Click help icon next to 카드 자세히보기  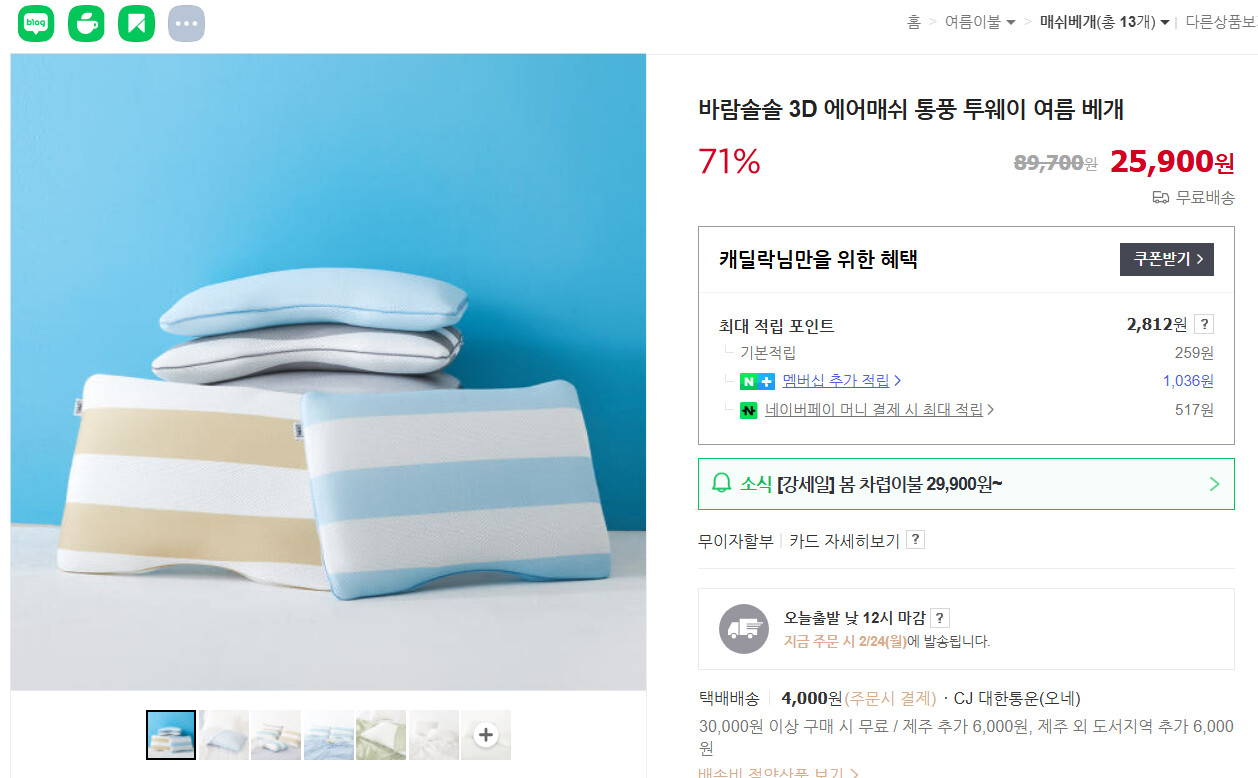point(915,540)
